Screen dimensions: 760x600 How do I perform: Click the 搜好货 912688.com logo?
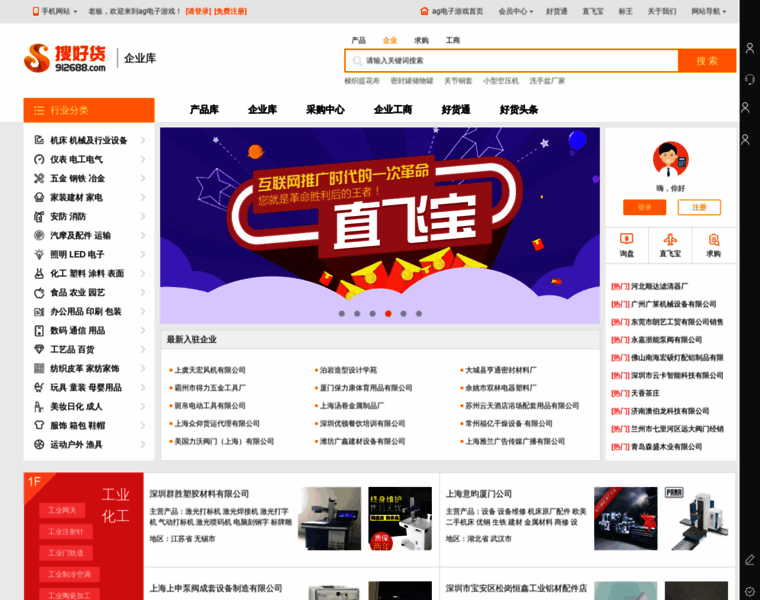pos(65,58)
